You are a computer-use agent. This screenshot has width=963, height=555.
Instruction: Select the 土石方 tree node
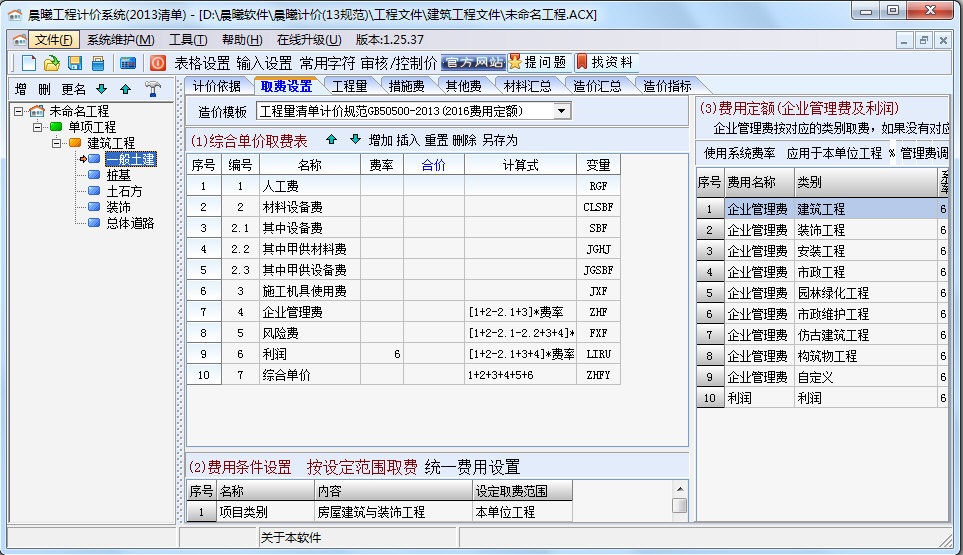point(124,191)
